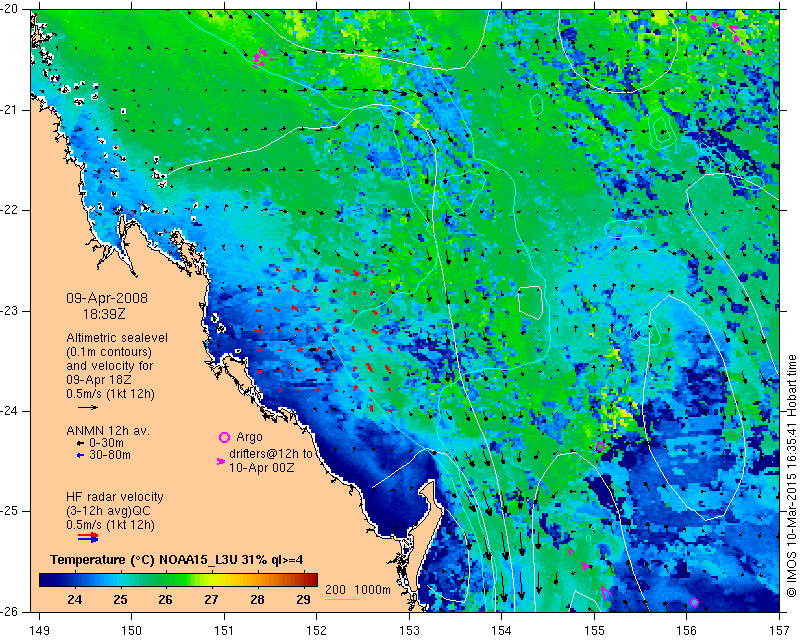This screenshot has height=640, width=800.
Task: Click the cyan 200m isobath legend line
Action: [x=343, y=599]
